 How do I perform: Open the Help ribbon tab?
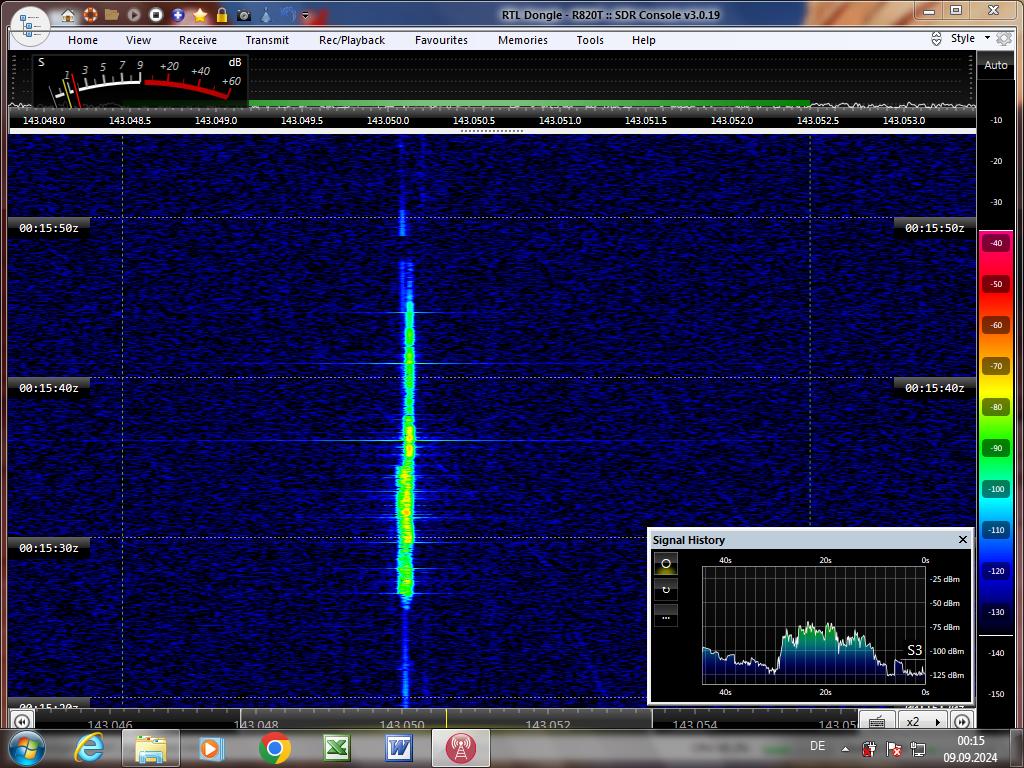tap(643, 40)
